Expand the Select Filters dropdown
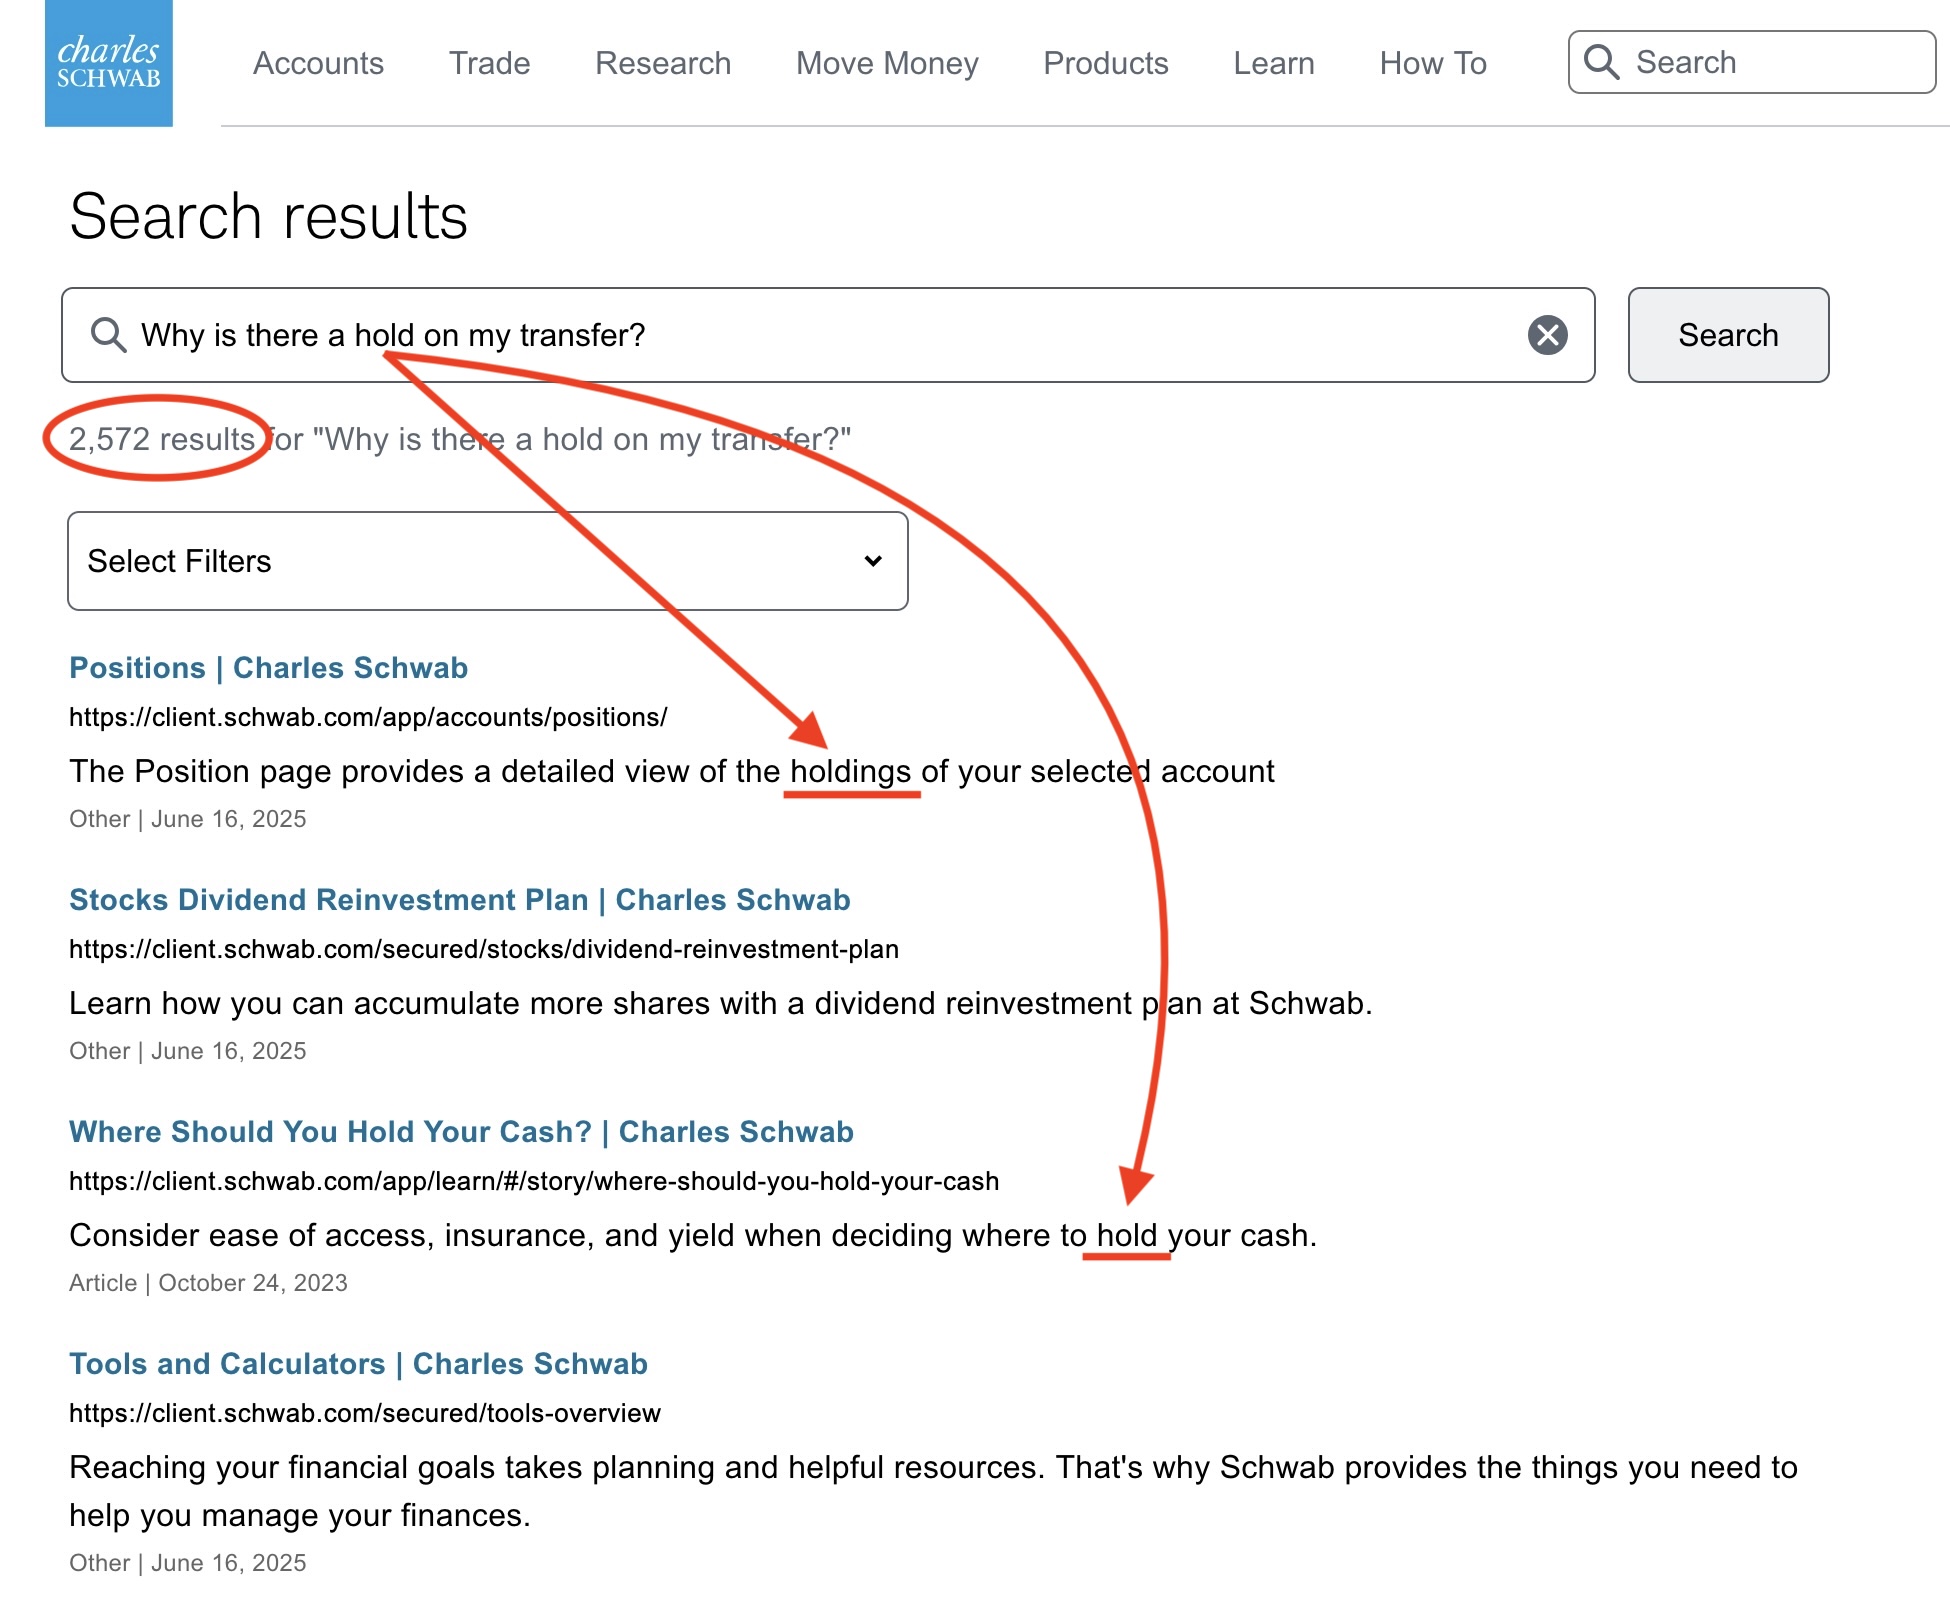The width and height of the screenshot is (1950, 1600). pos(487,561)
